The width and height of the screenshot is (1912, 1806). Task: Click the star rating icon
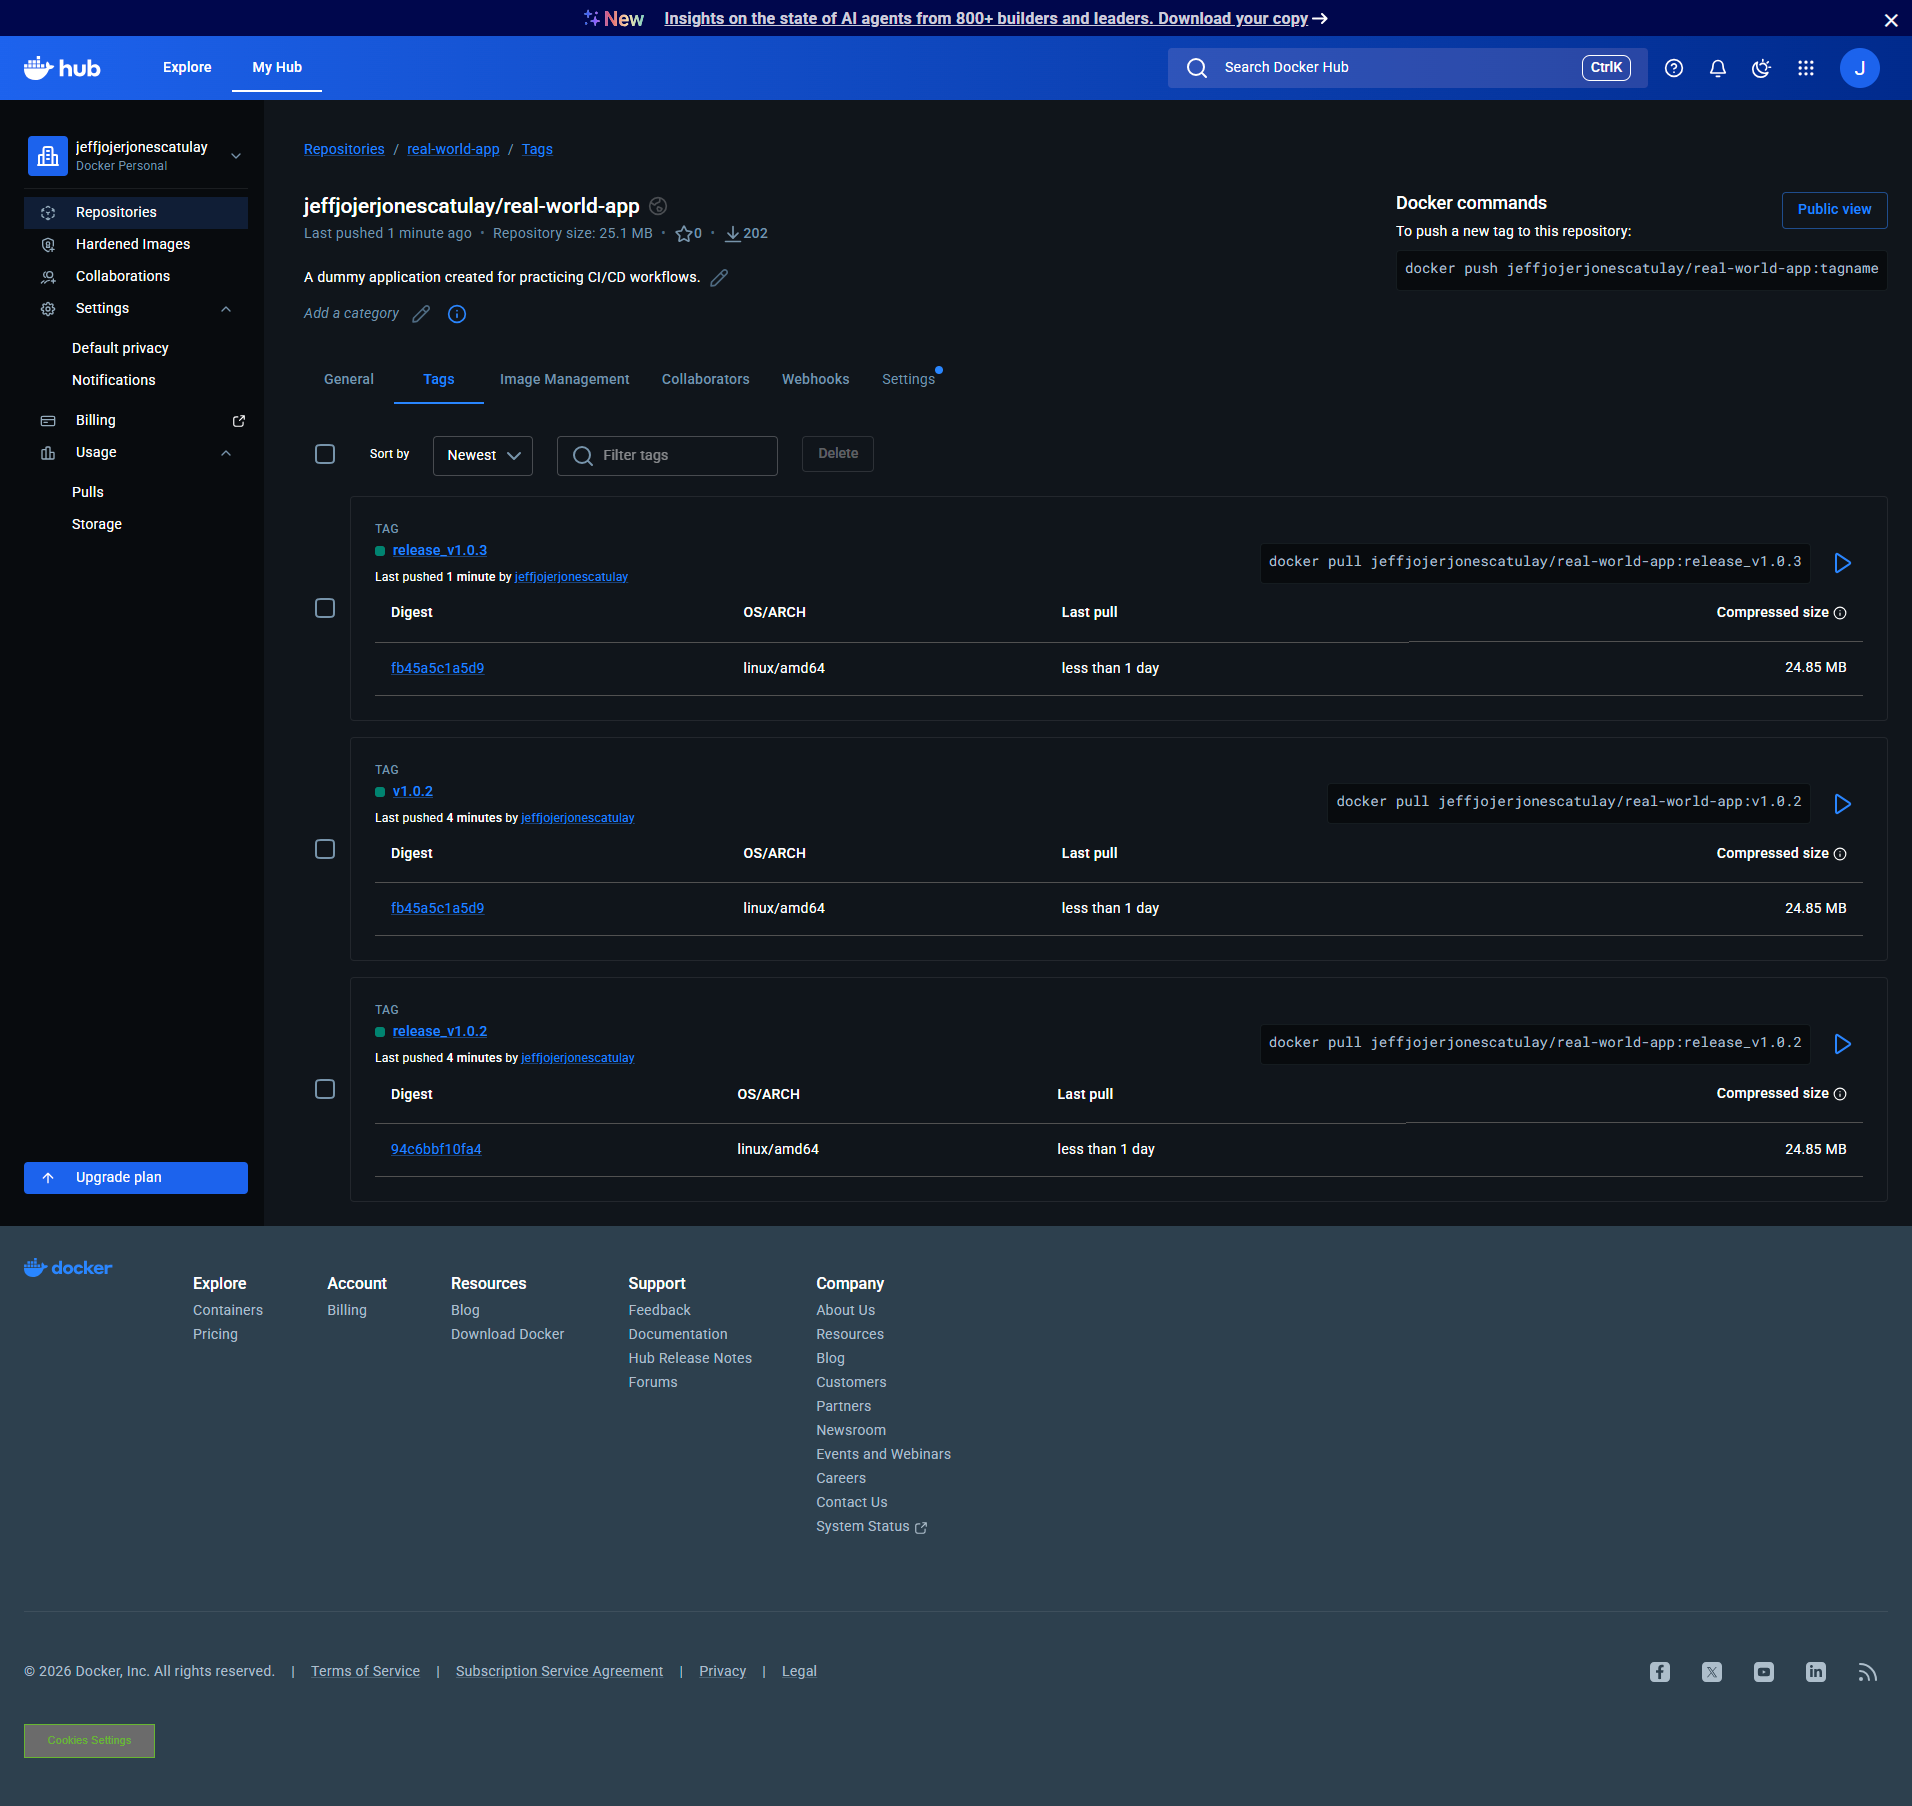pos(684,234)
